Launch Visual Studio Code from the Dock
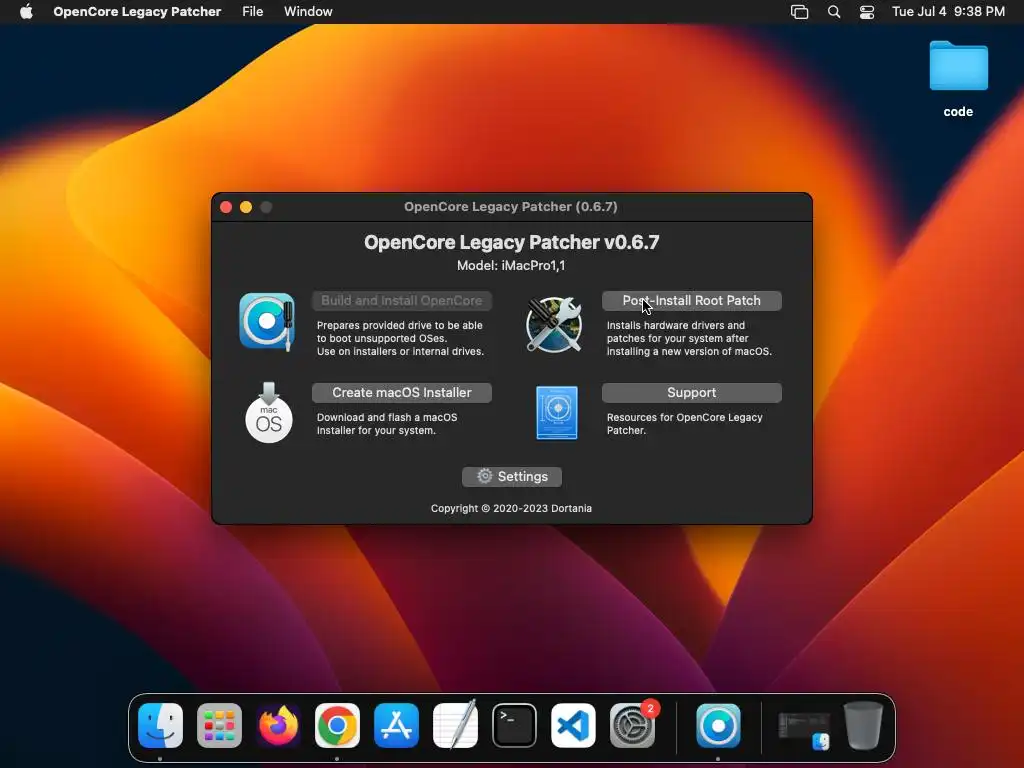The width and height of the screenshot is (1024, 768). 573,726
